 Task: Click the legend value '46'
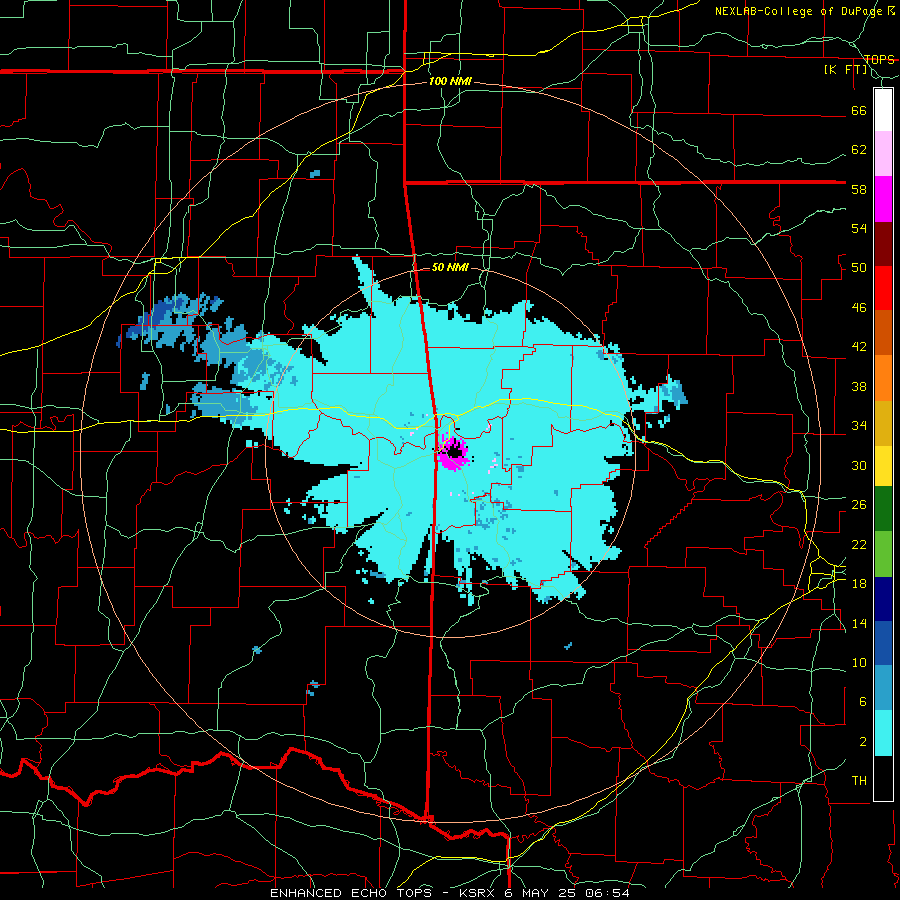click(859, 307)
